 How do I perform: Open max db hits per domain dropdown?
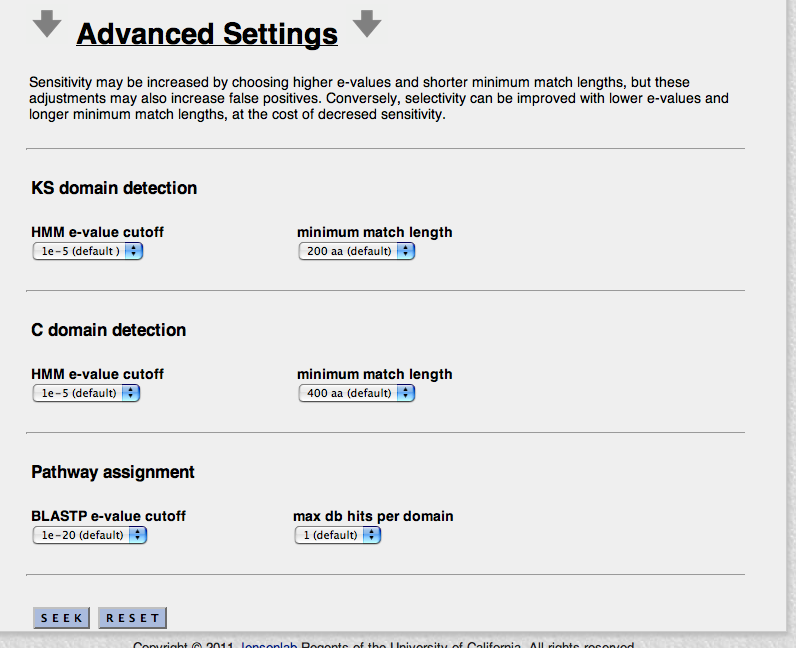(x=338, y=535)
